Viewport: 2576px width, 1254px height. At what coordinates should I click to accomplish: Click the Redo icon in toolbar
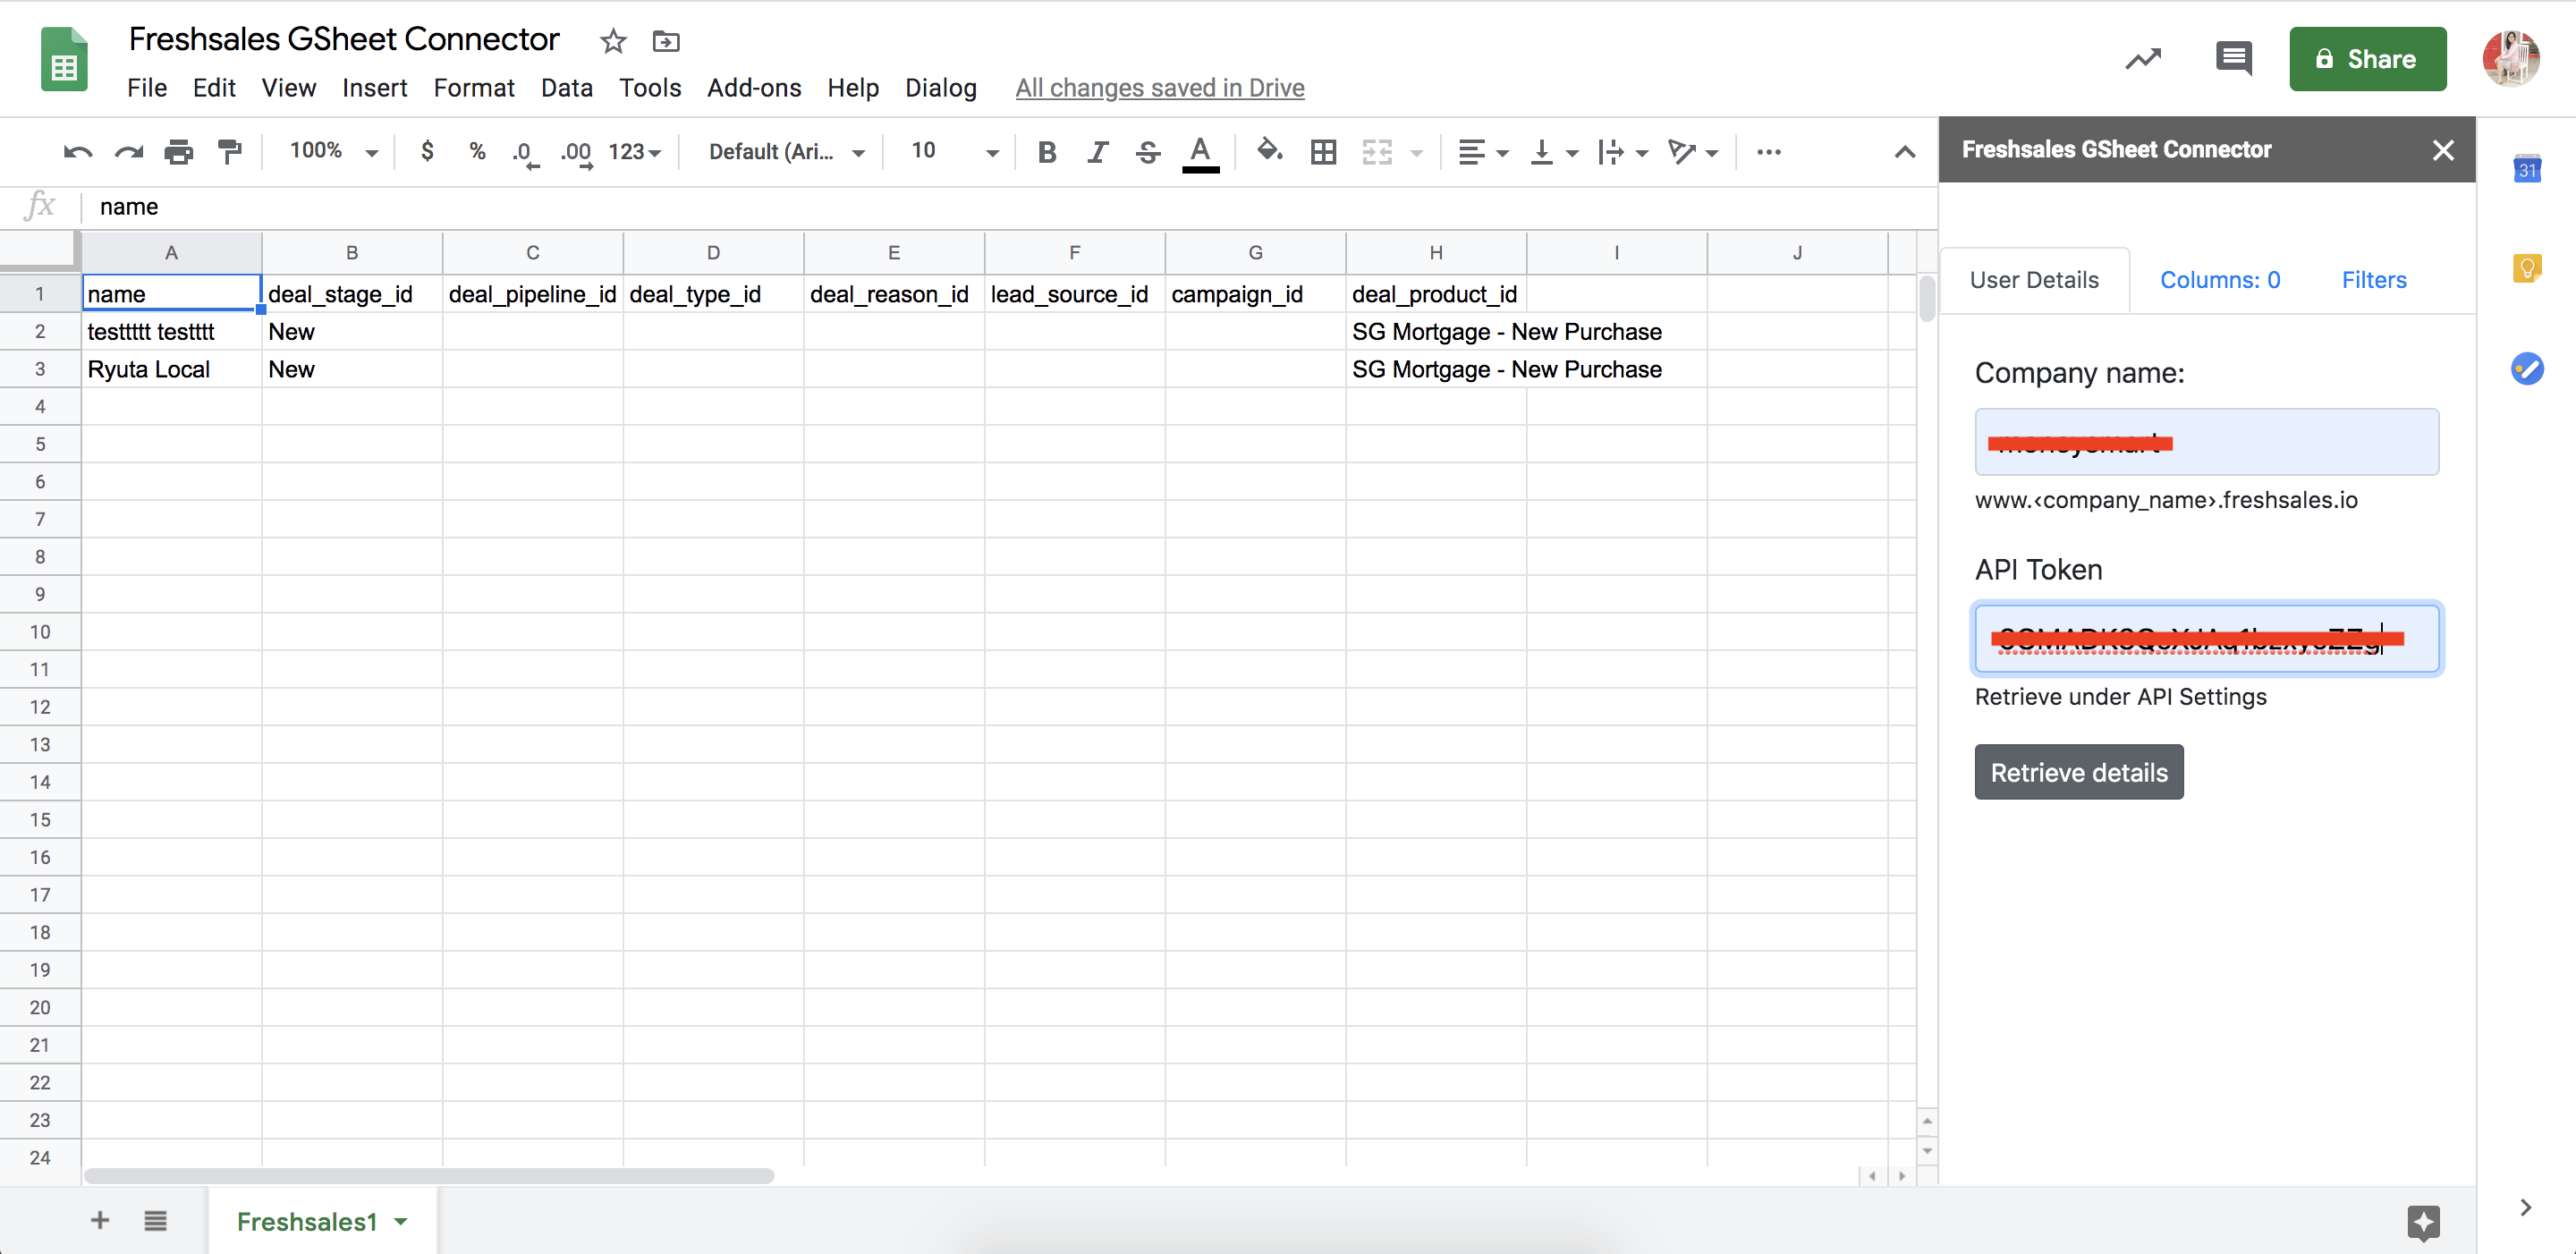point(128,152)
